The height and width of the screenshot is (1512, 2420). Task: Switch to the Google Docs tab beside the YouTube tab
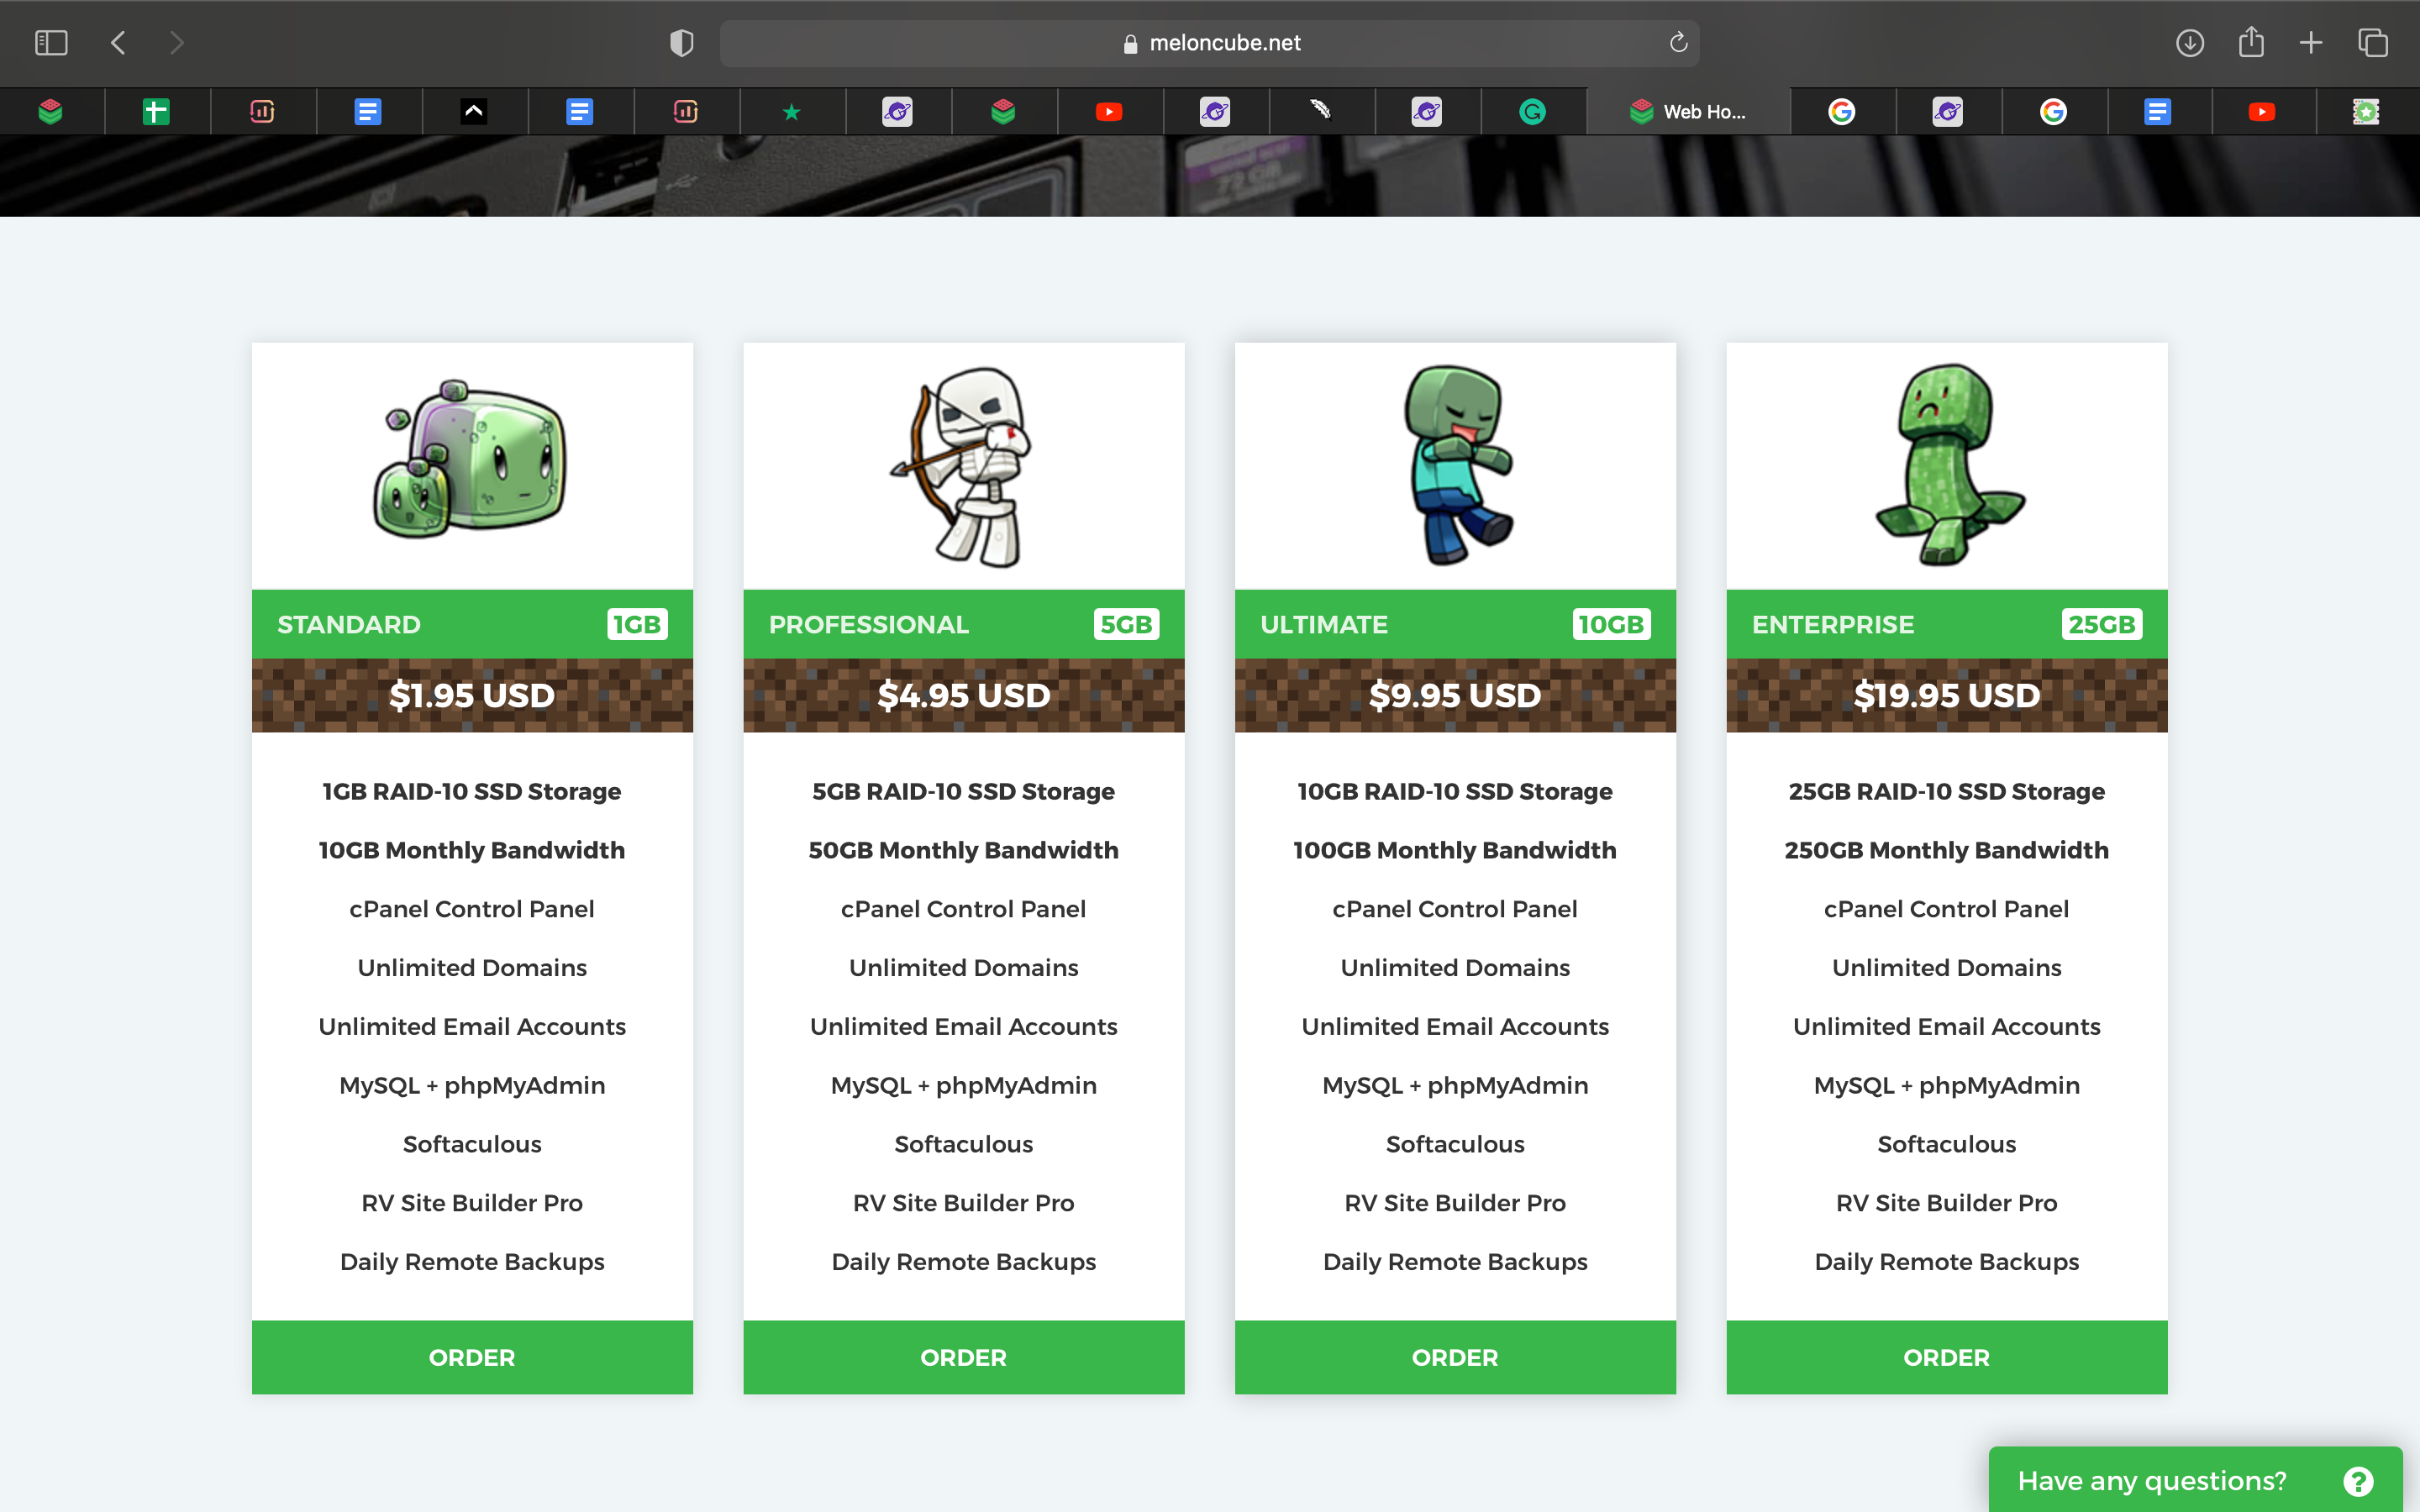2157,111
